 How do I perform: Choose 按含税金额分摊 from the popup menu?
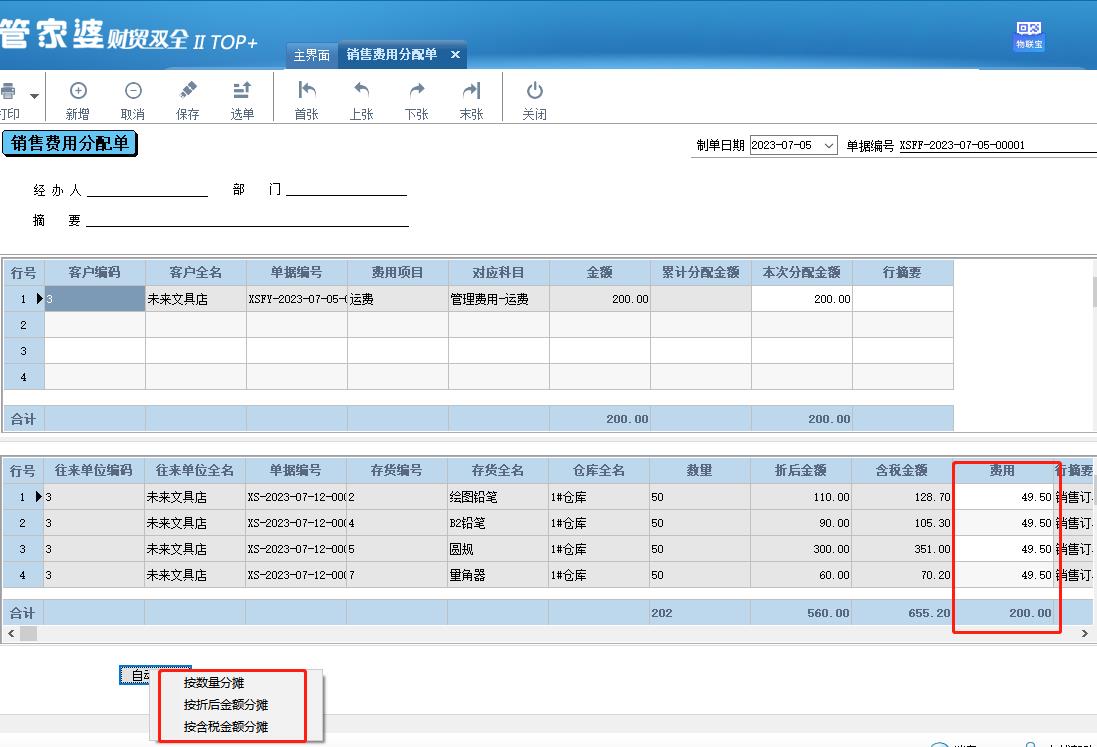226,727
